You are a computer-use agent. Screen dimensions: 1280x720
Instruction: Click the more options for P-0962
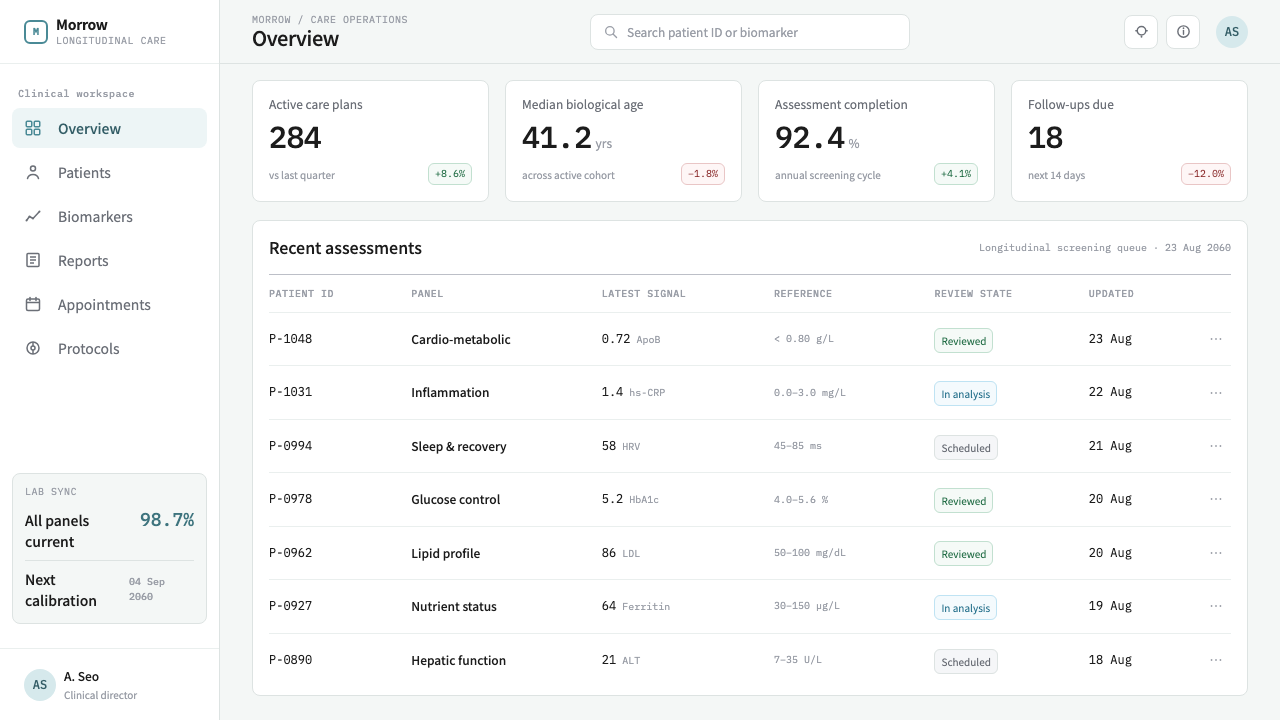[1216, 553]
